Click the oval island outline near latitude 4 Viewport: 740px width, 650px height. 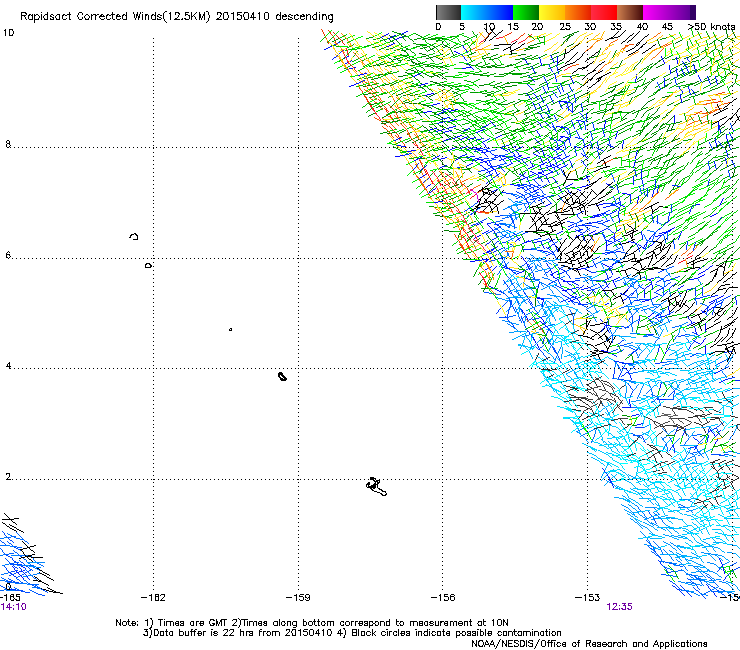[x=282, y=376]
